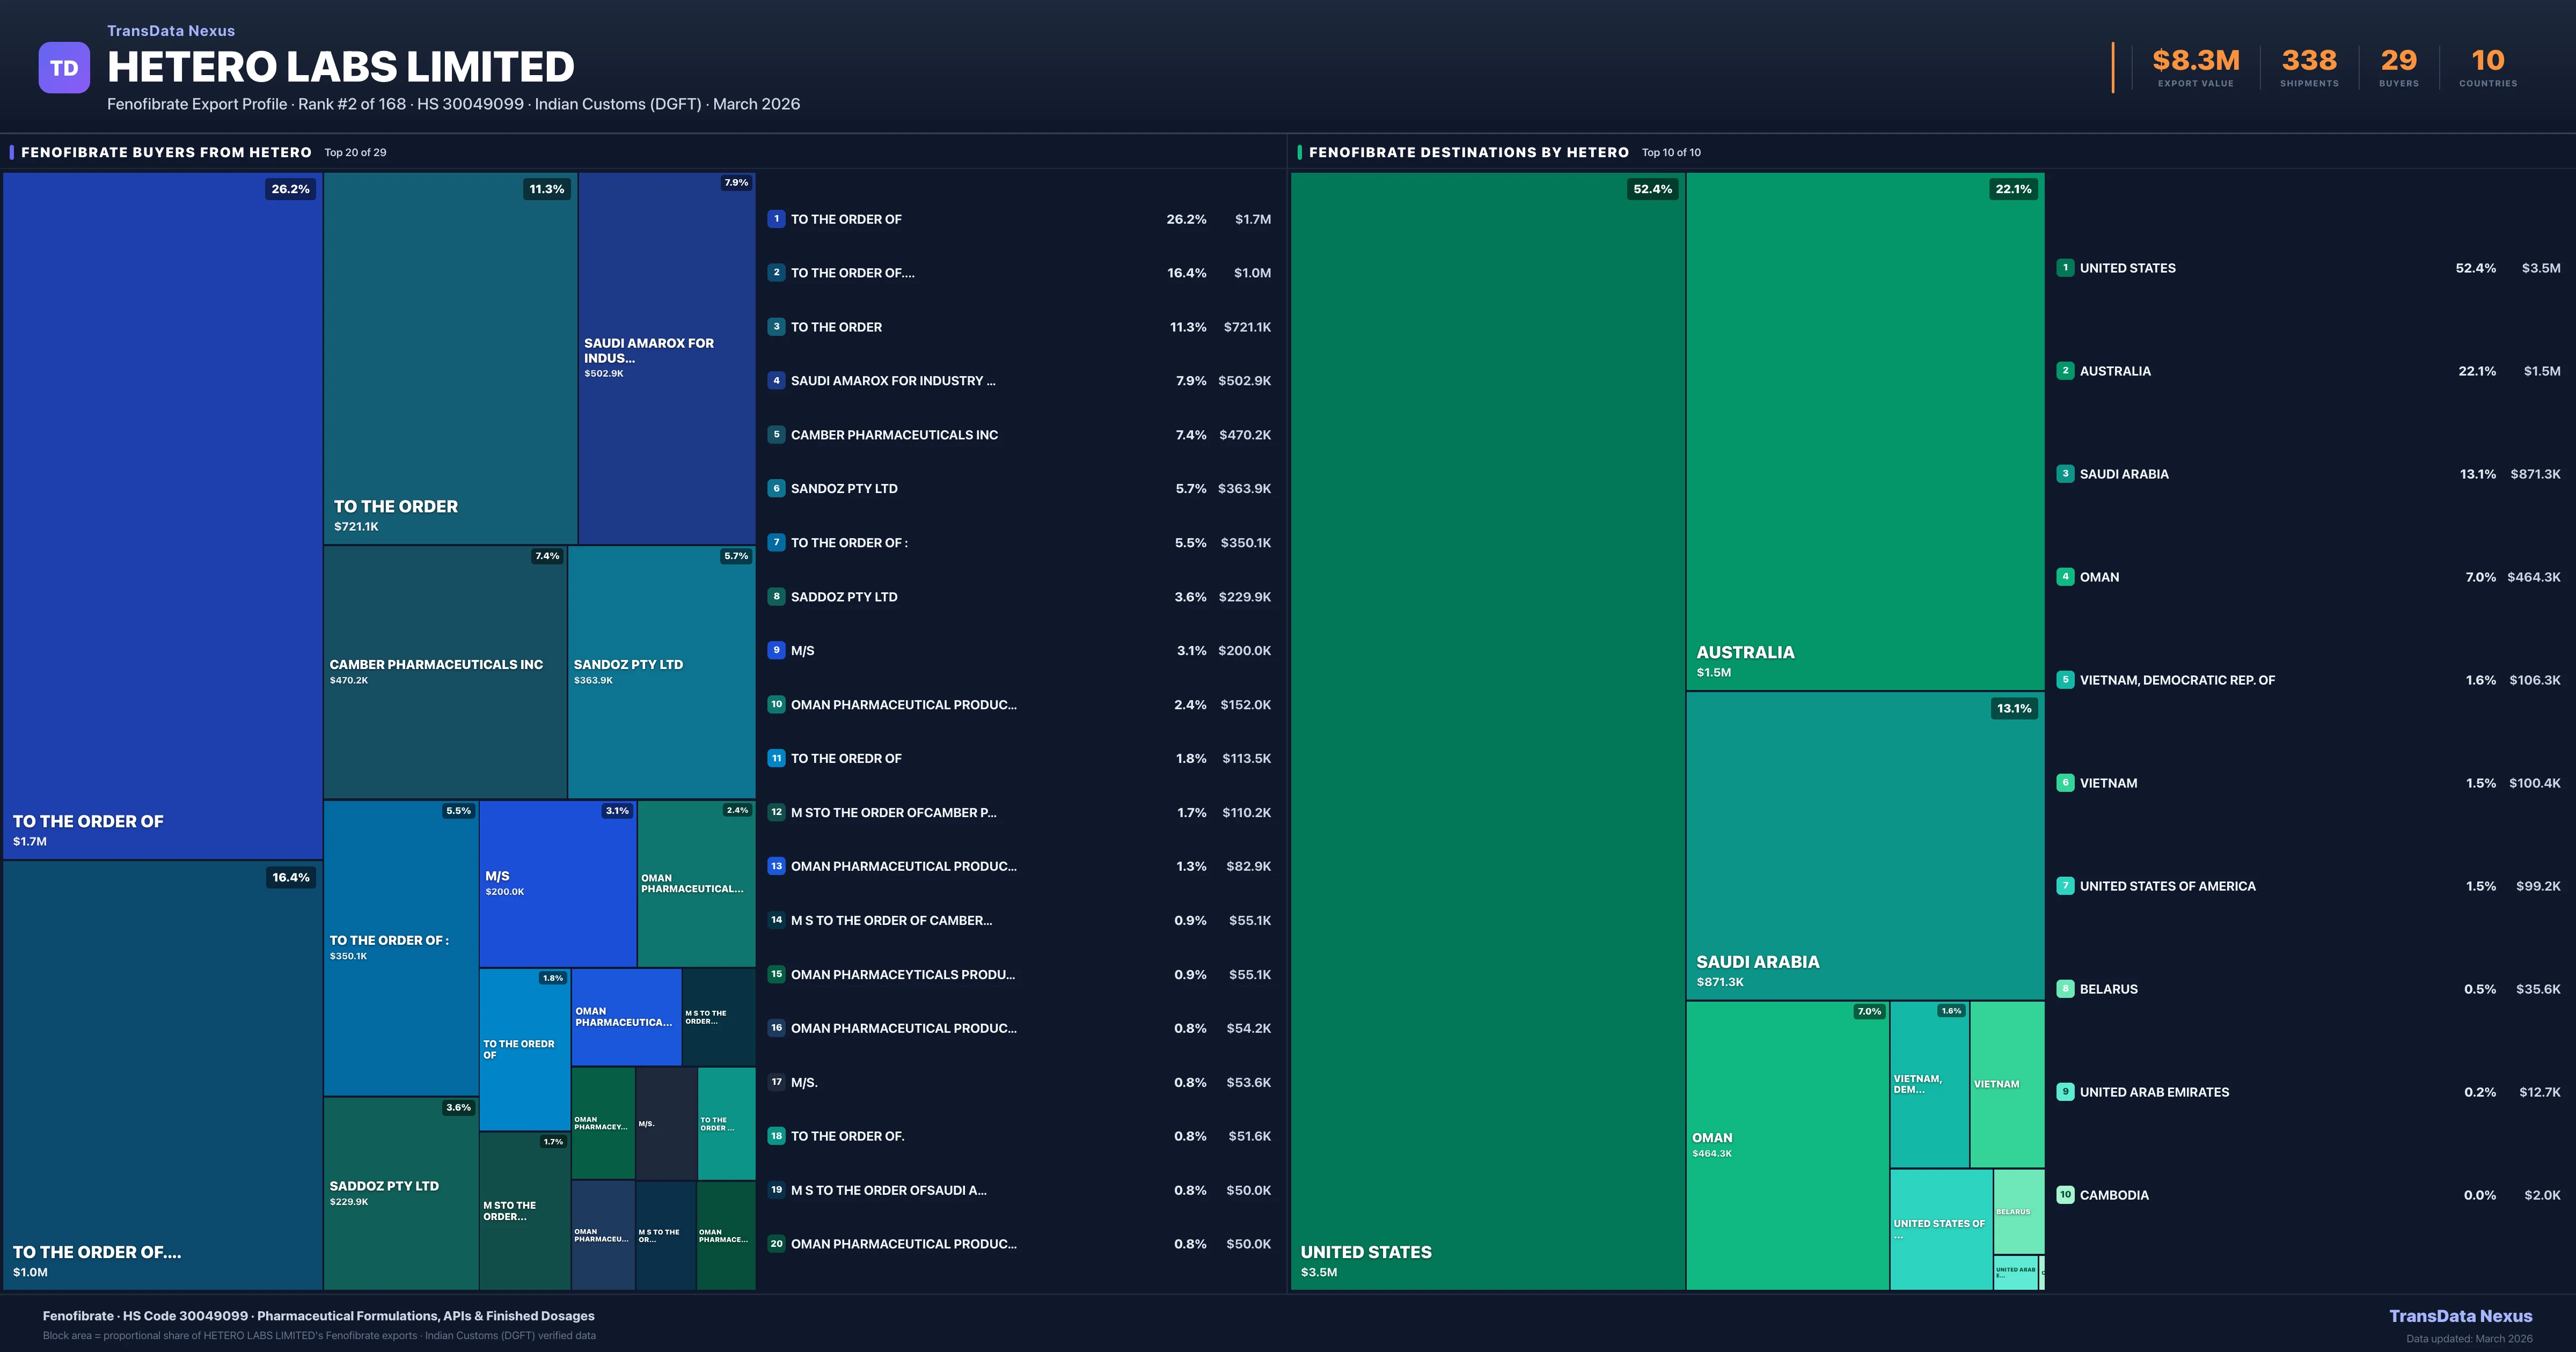Image resolution: width=2576 pixels, height=1352 pixels.
Task: Click rank badge 9 beside M/S
Action: coord(776,650)
